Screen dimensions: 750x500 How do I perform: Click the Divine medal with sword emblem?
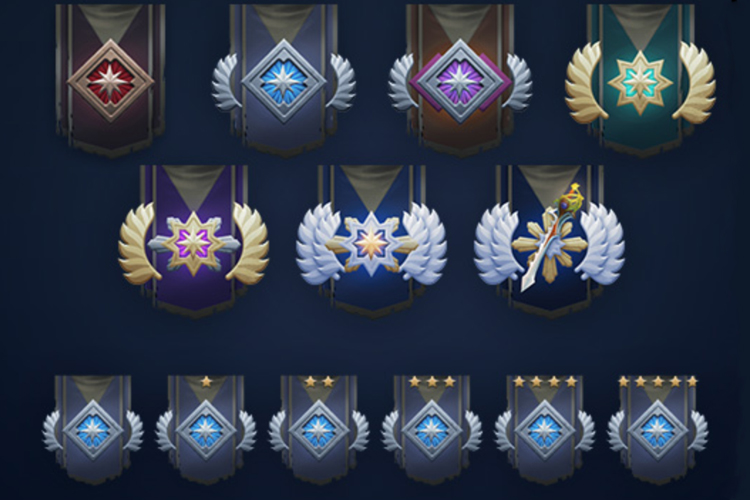pyautogui.click(x=549, y=239)
